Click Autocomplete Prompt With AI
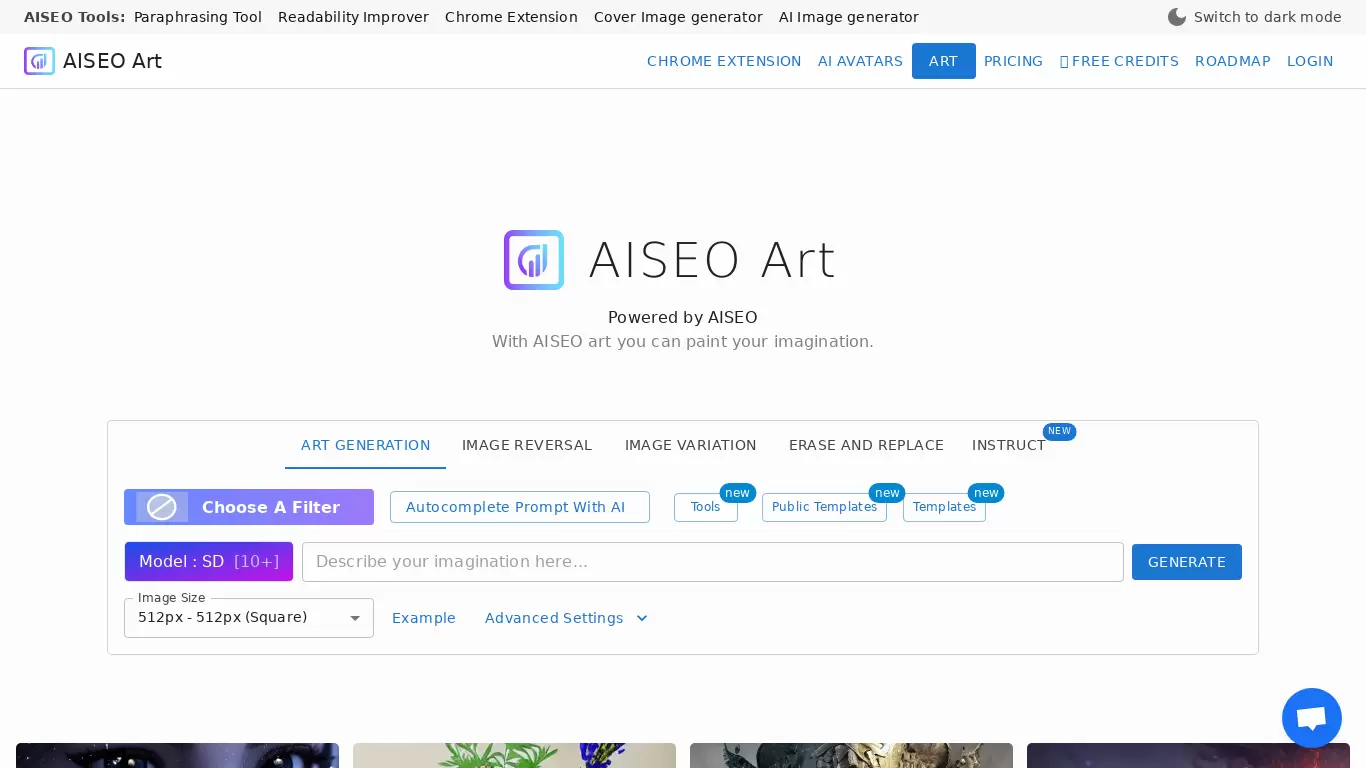The height and width of the screenshot is (768, 1366). tap(520, 507)
